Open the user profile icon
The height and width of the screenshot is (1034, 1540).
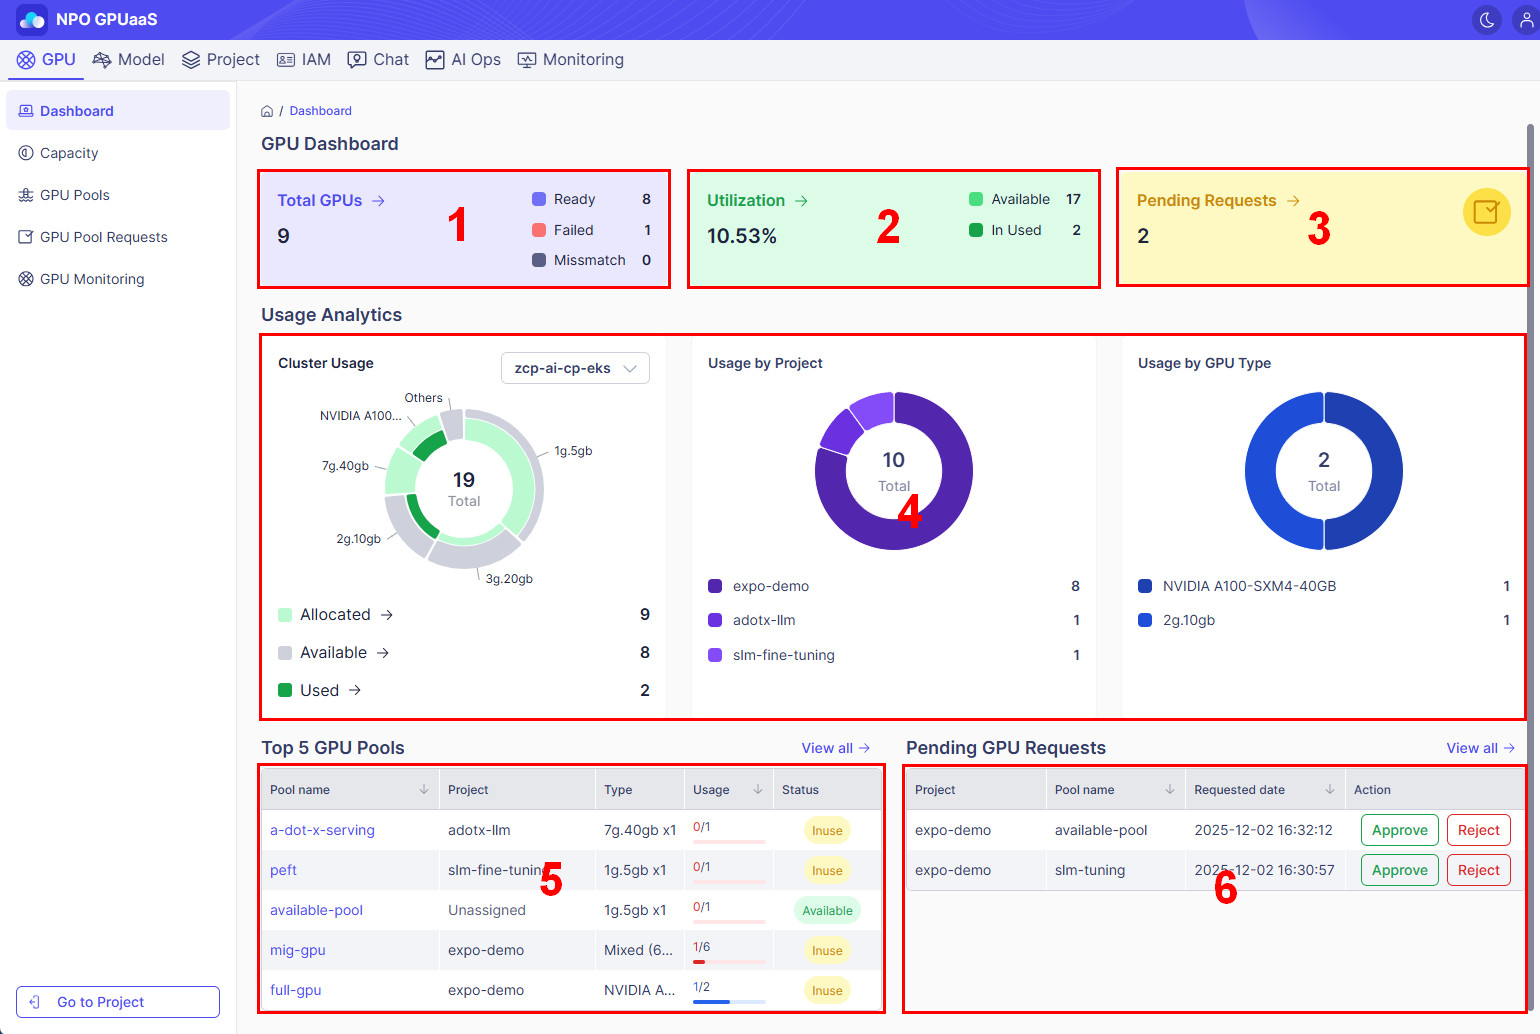(1526, 20)
